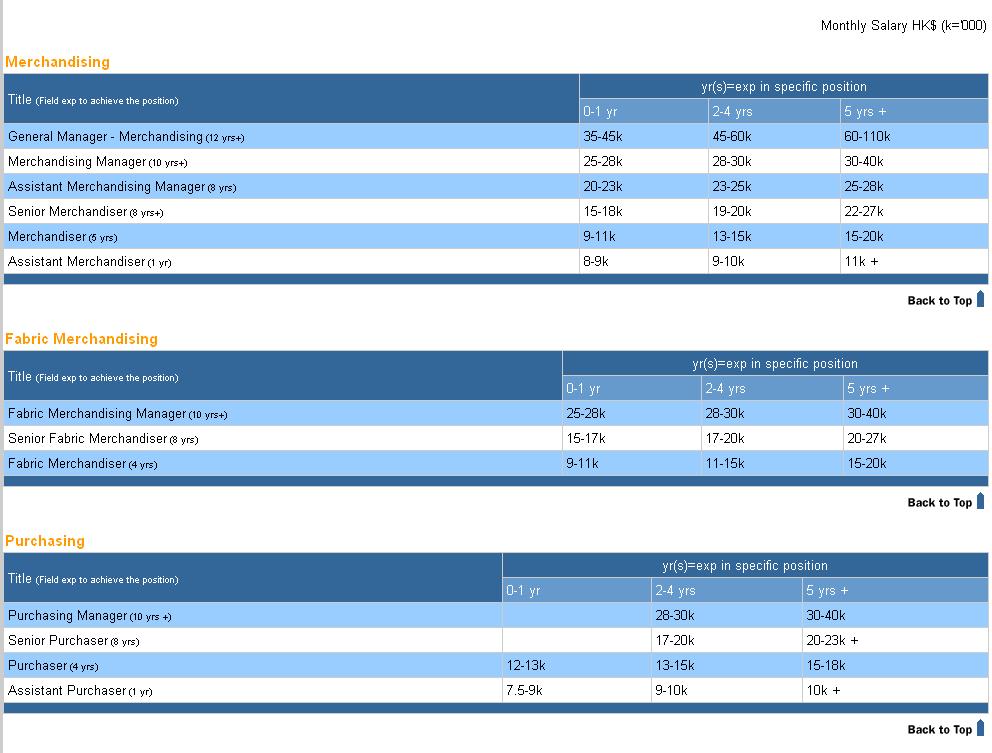Click the orange 'Merchandising' section heading

(57, 62)
